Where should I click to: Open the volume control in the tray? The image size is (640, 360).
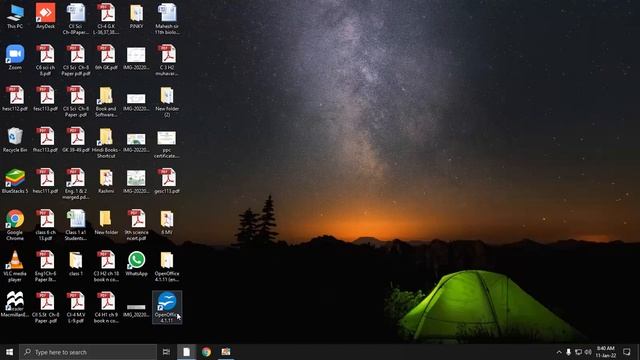[588, 352]
